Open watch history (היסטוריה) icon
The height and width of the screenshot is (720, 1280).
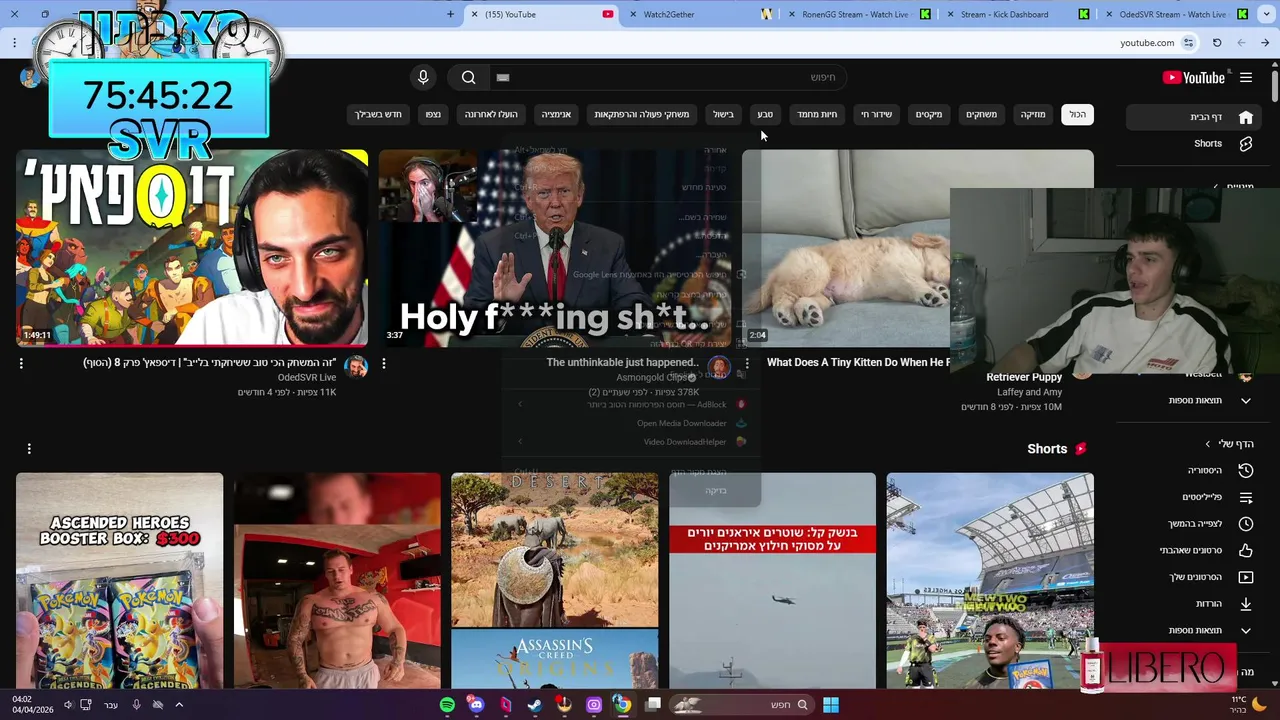point(1246,470)
